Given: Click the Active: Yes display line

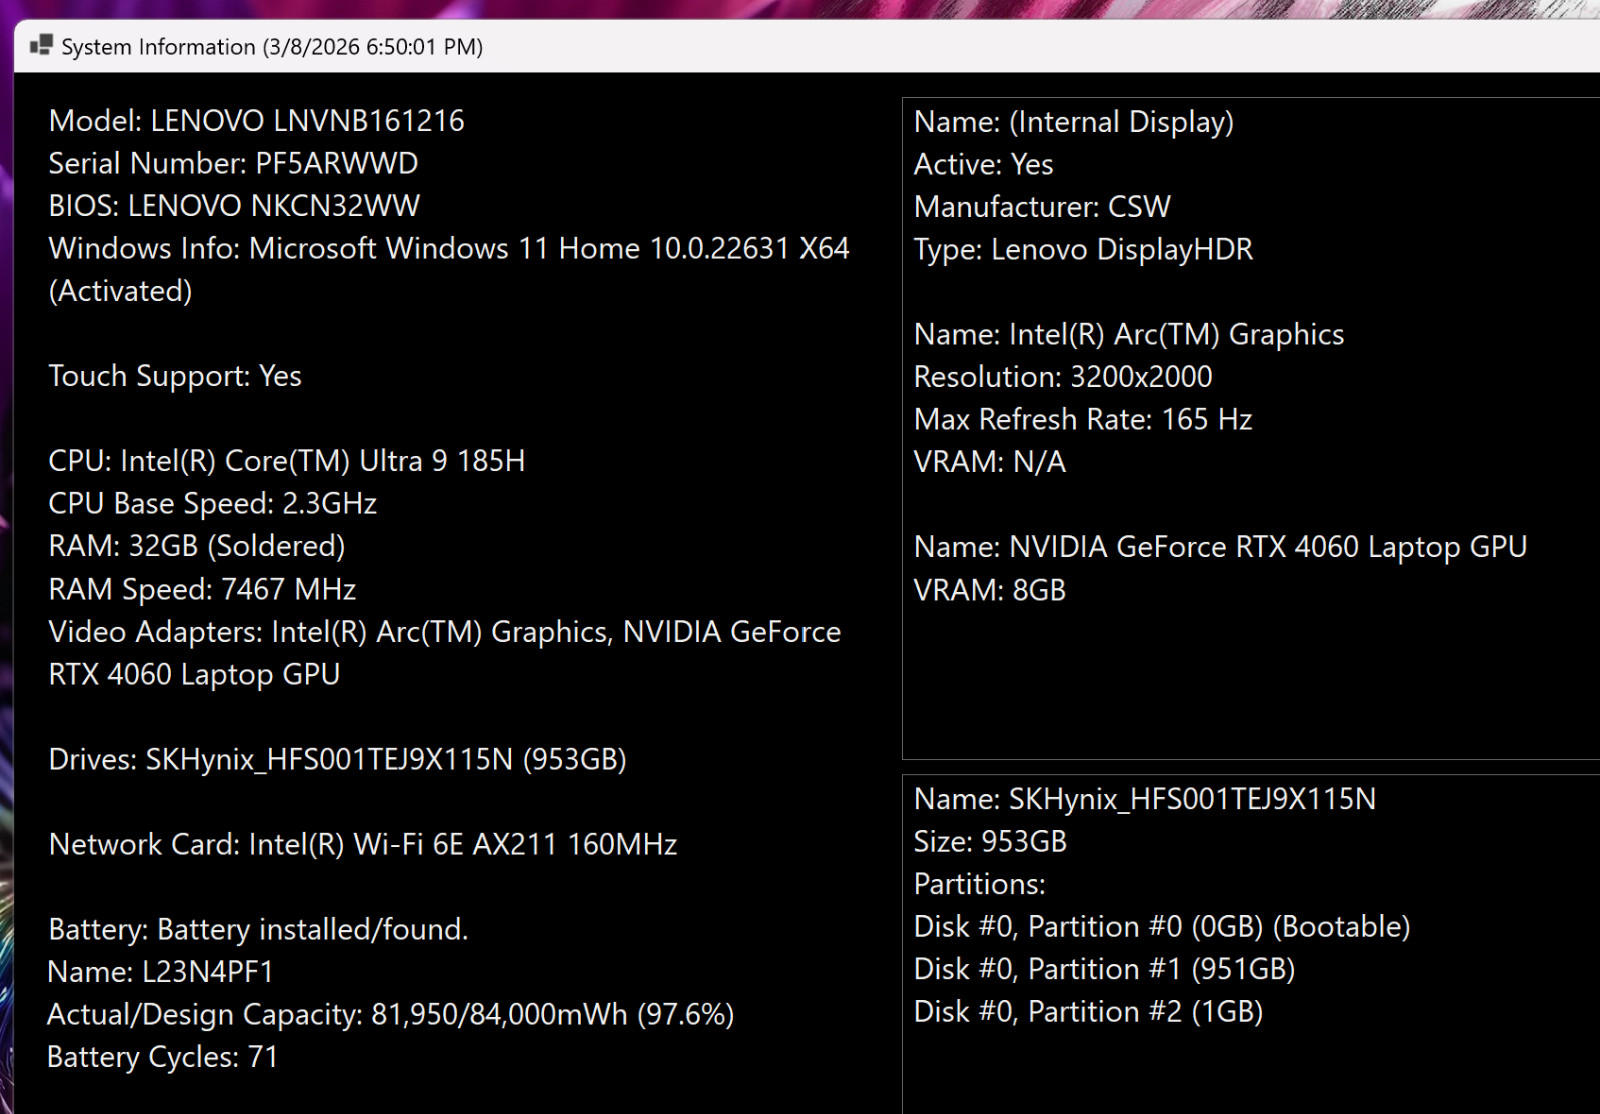Looking at the screenshot, I should 983,164.
